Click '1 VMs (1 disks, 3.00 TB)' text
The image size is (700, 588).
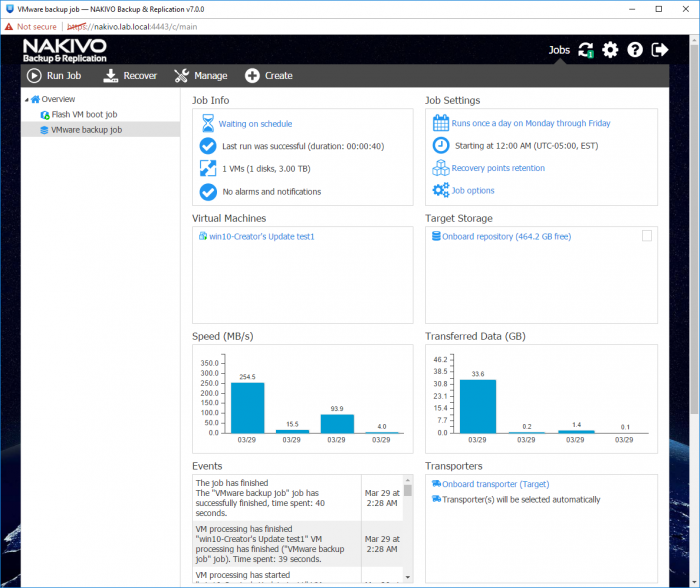click(267, 169)
